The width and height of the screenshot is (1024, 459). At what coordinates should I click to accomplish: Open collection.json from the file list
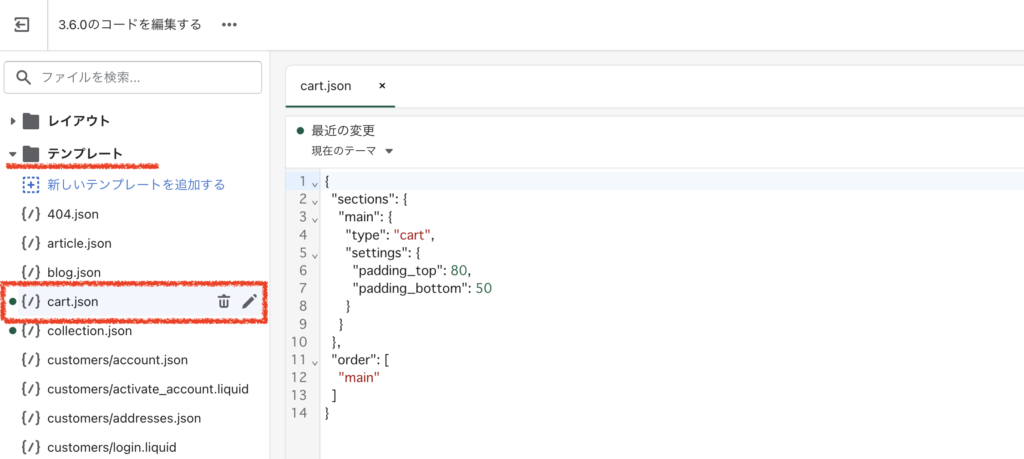click(x=89, y=331)
